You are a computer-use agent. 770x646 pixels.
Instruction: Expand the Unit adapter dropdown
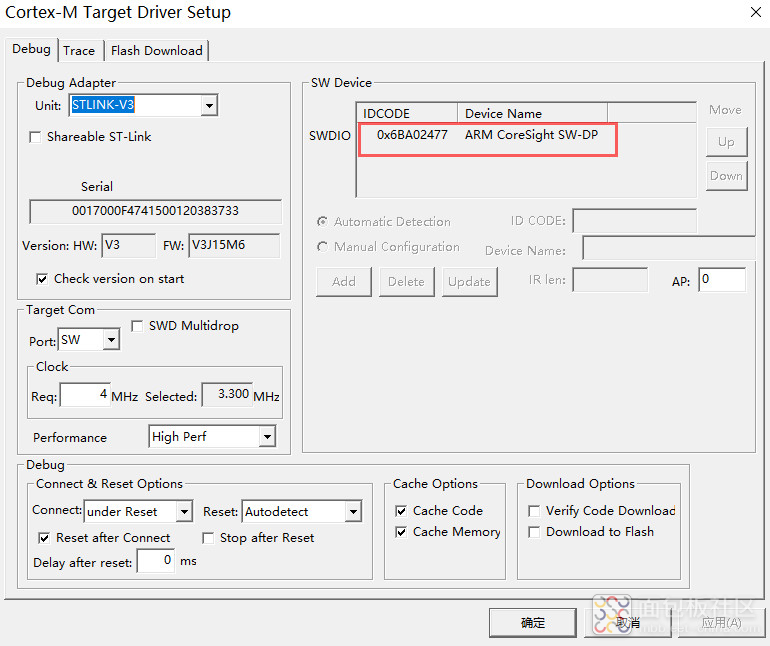point(209,106)
